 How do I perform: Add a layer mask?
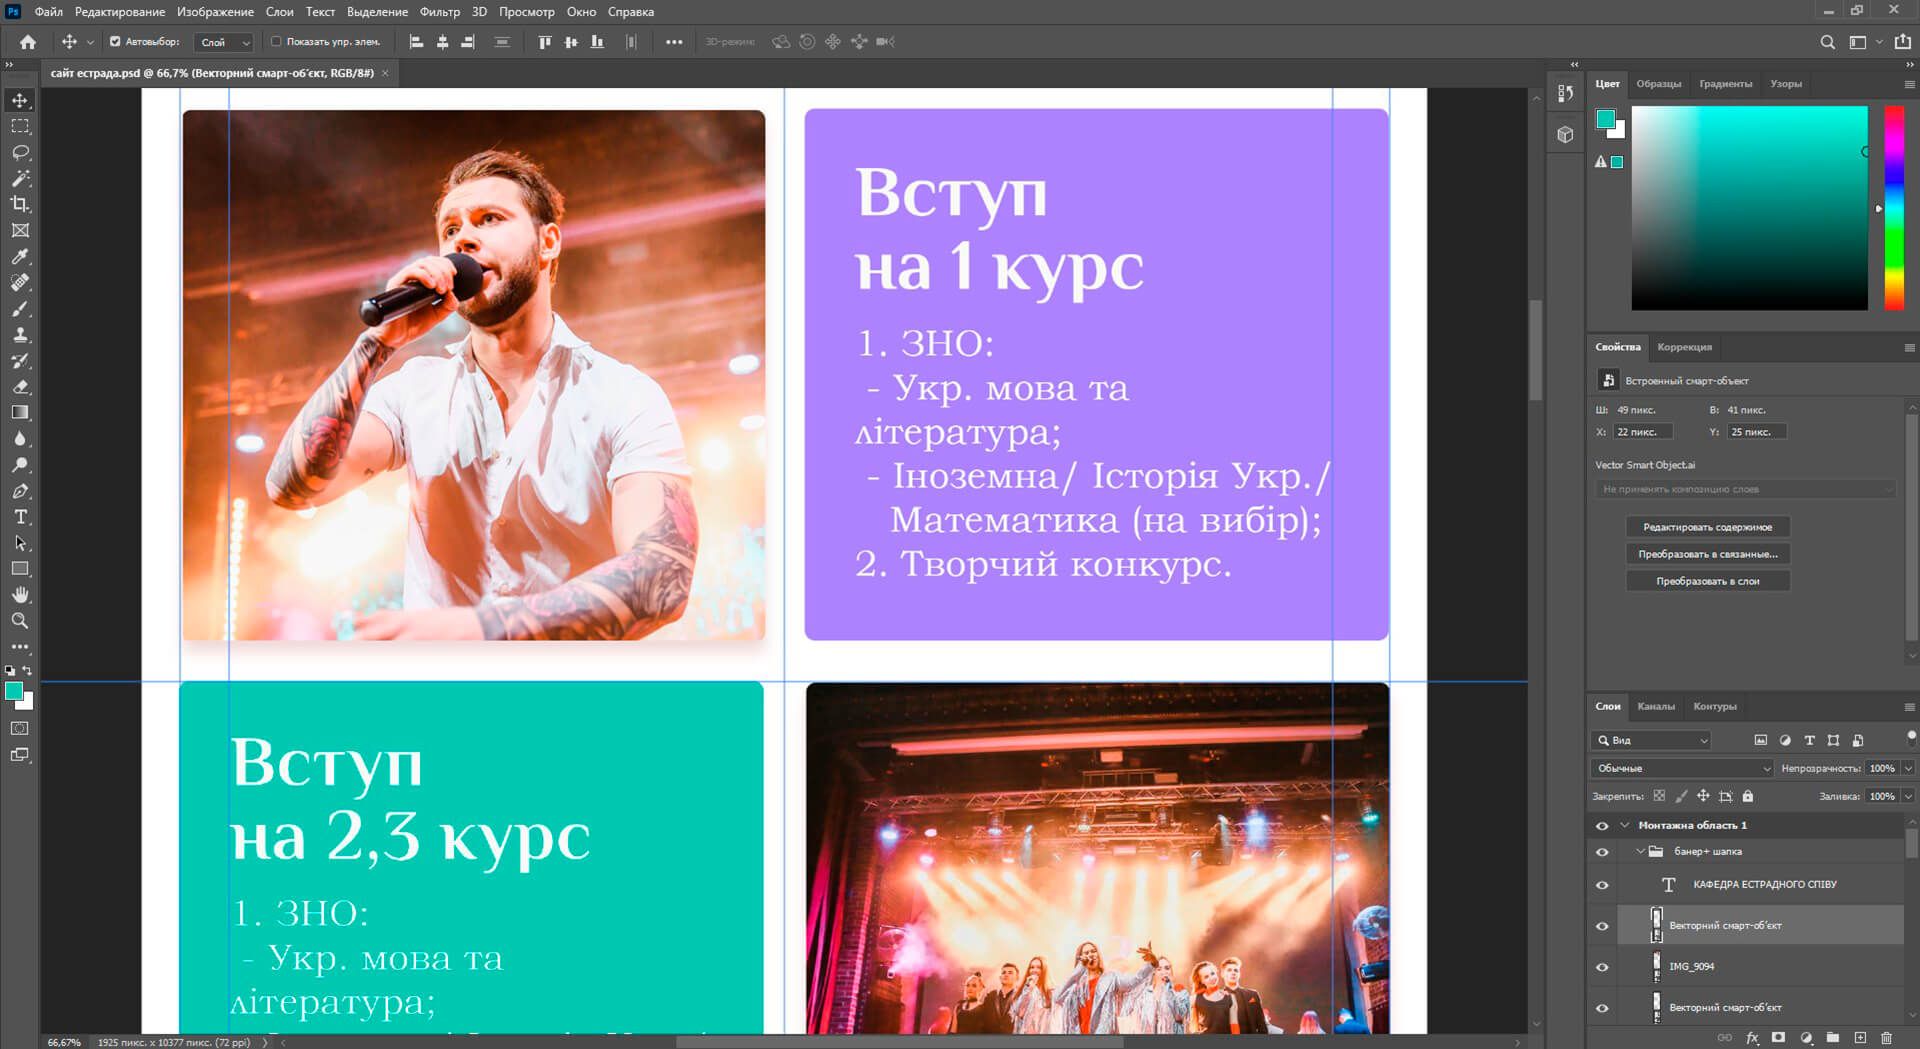[x=1778, y=1038]
